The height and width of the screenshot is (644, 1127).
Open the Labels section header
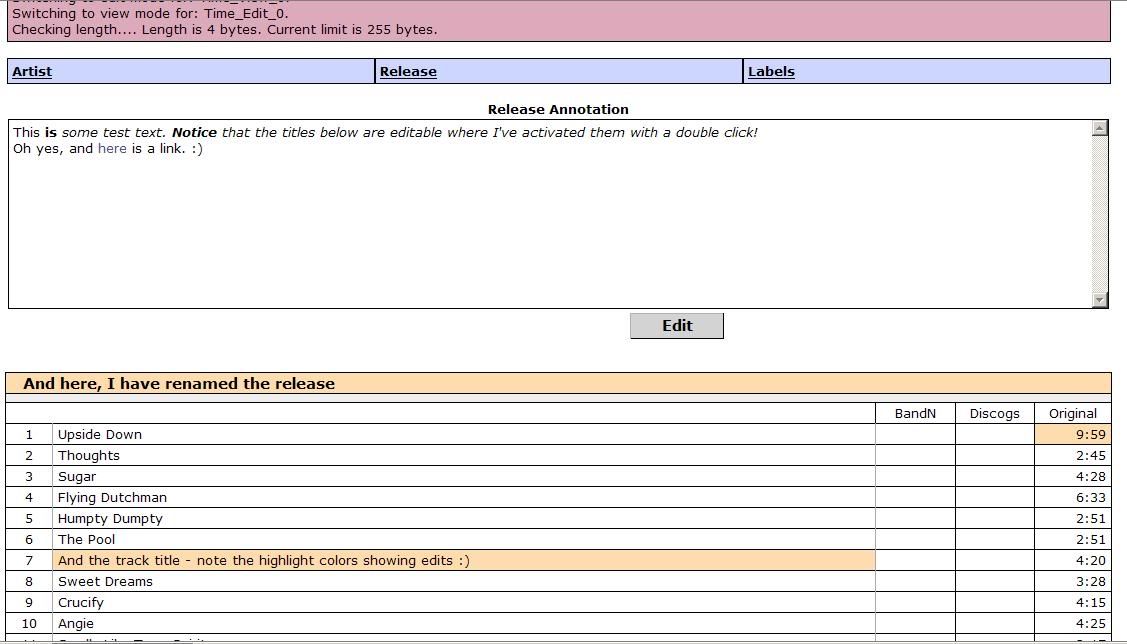click(x=771, y=71)
